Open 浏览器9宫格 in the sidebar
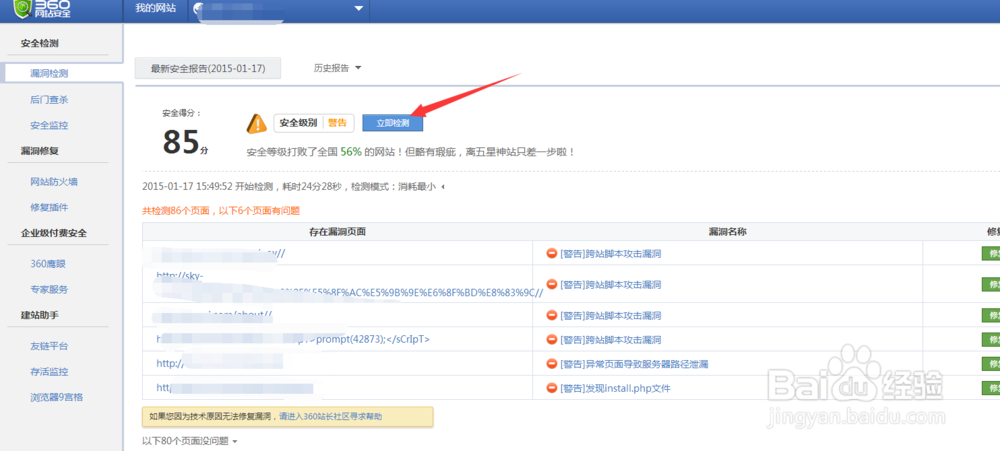Screen dimensions: 1000x451 click(x=57, y=397)
